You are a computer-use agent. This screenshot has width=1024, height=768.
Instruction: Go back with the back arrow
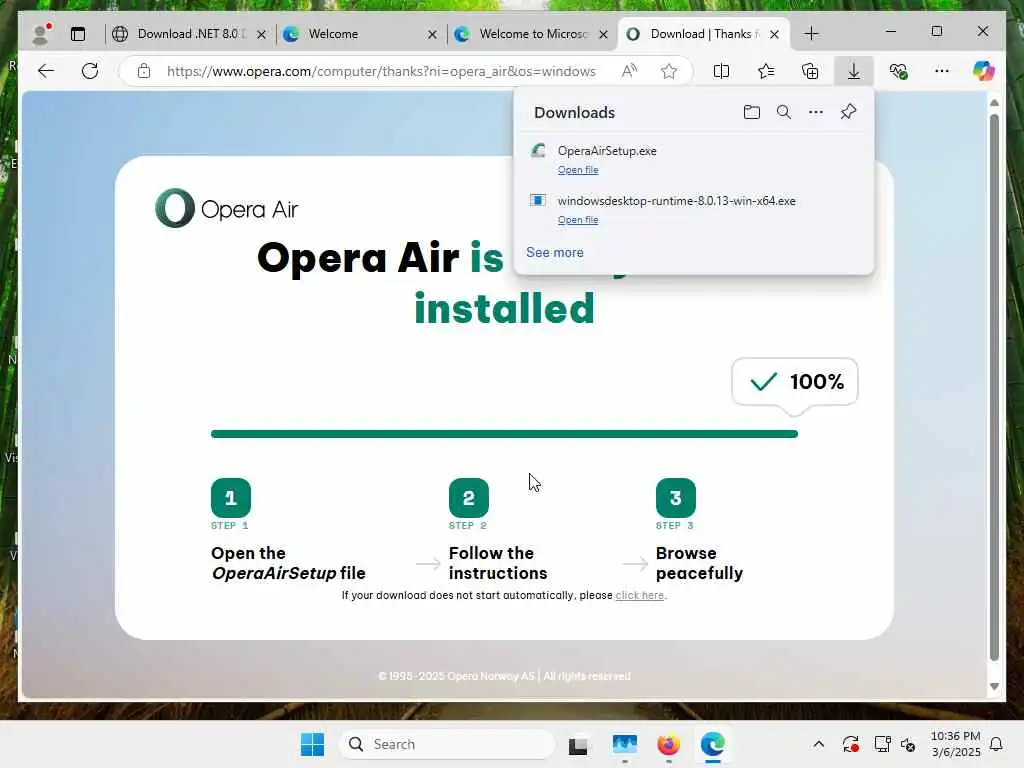[46, 71]
